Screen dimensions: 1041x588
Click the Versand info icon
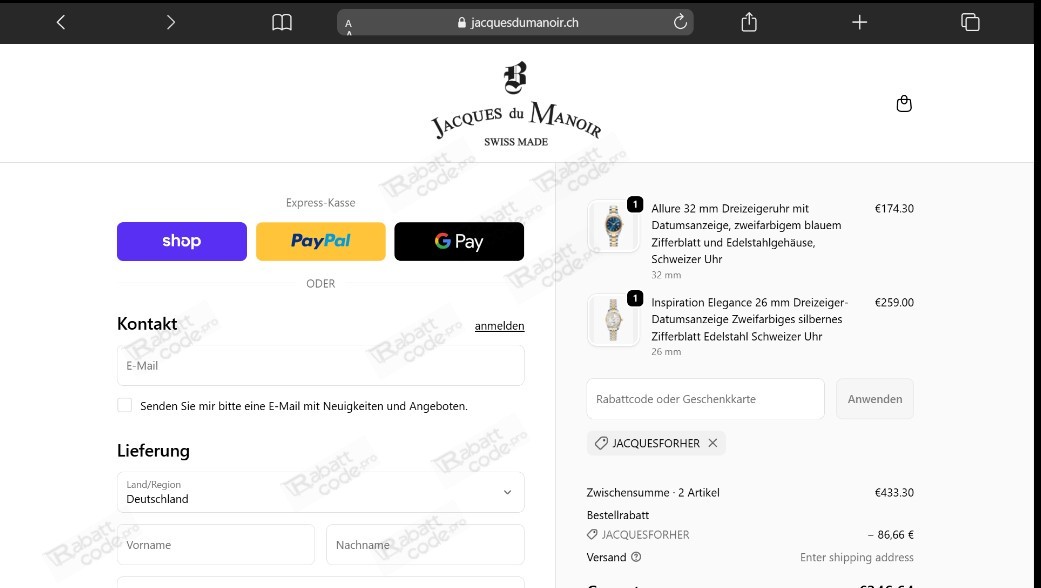tap(638, 557)
